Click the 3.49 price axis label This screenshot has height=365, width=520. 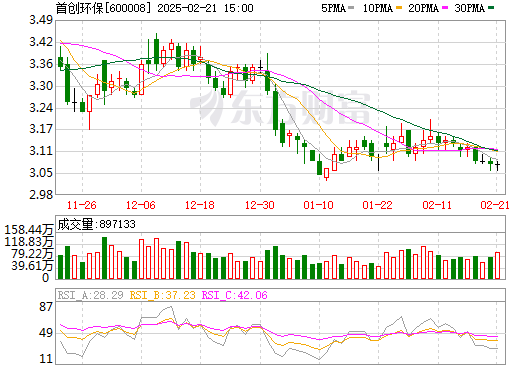point(41,20)
